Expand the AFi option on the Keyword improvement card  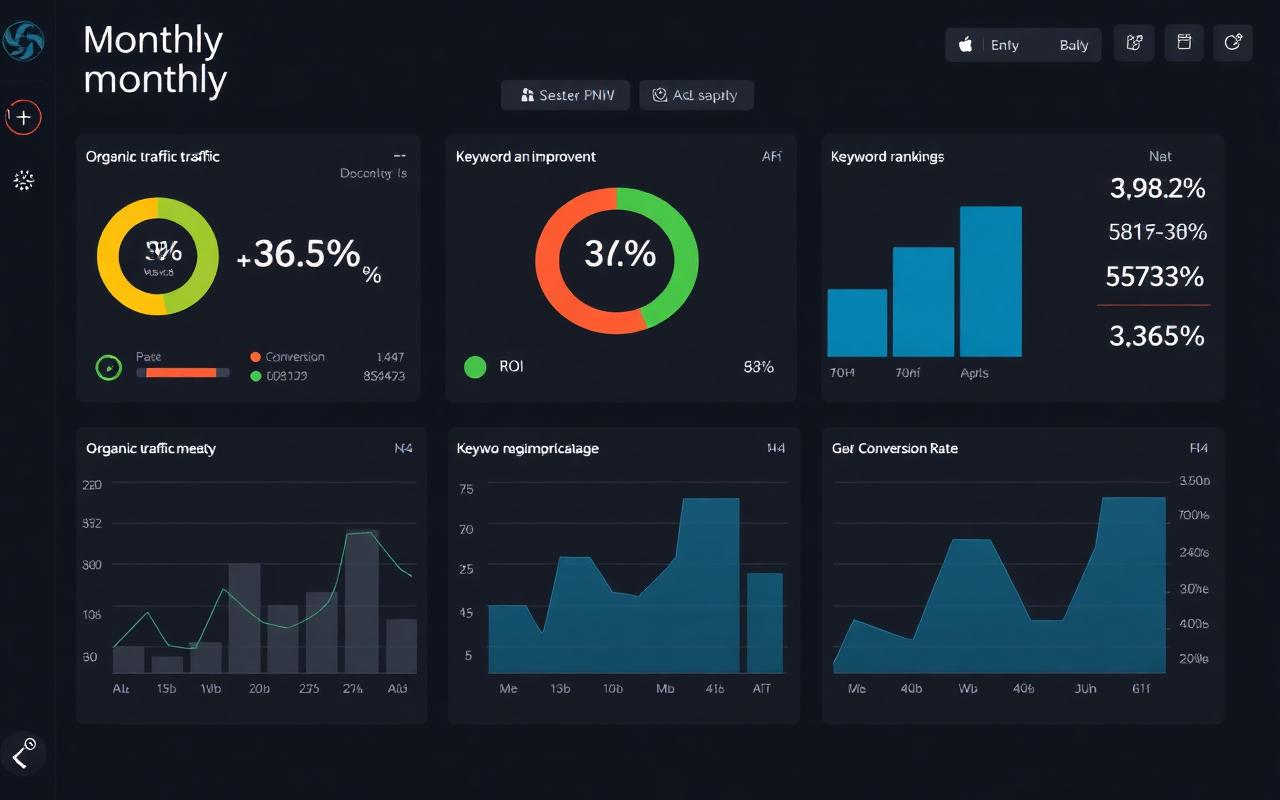pyautogui.click(x=771, y=156)
